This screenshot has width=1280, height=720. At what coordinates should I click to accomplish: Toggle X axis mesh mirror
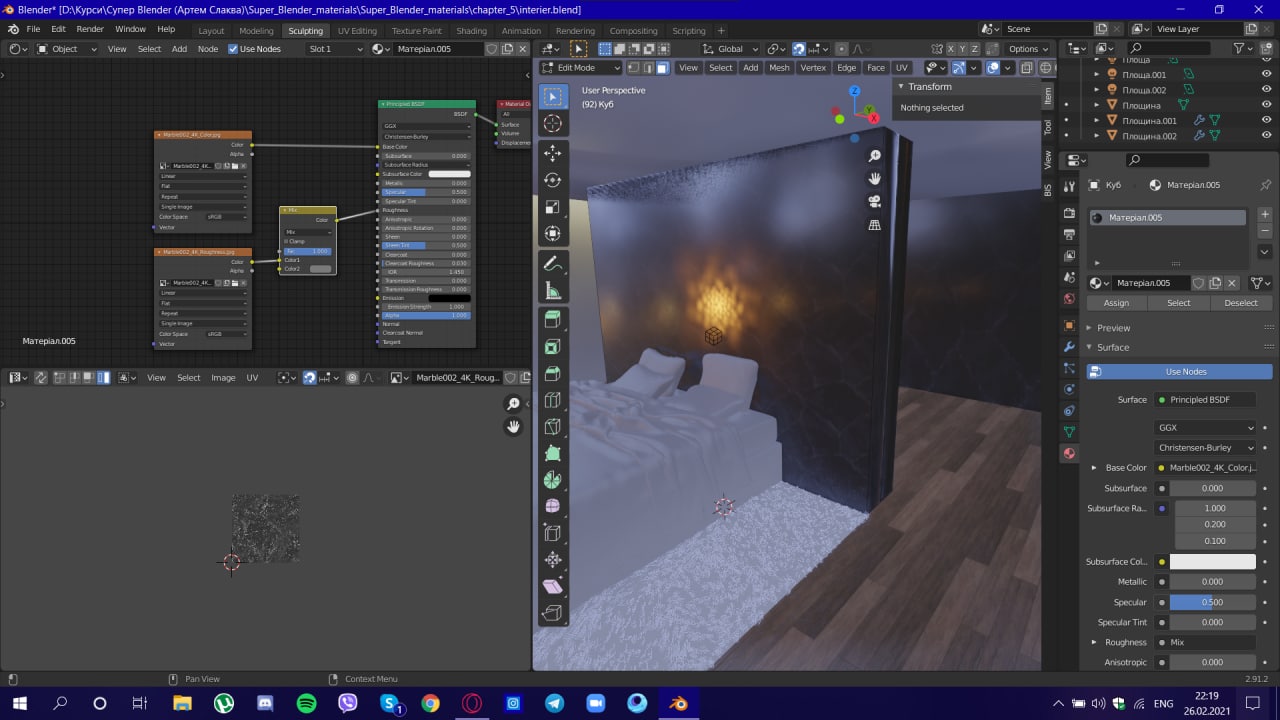pos(950,49)
